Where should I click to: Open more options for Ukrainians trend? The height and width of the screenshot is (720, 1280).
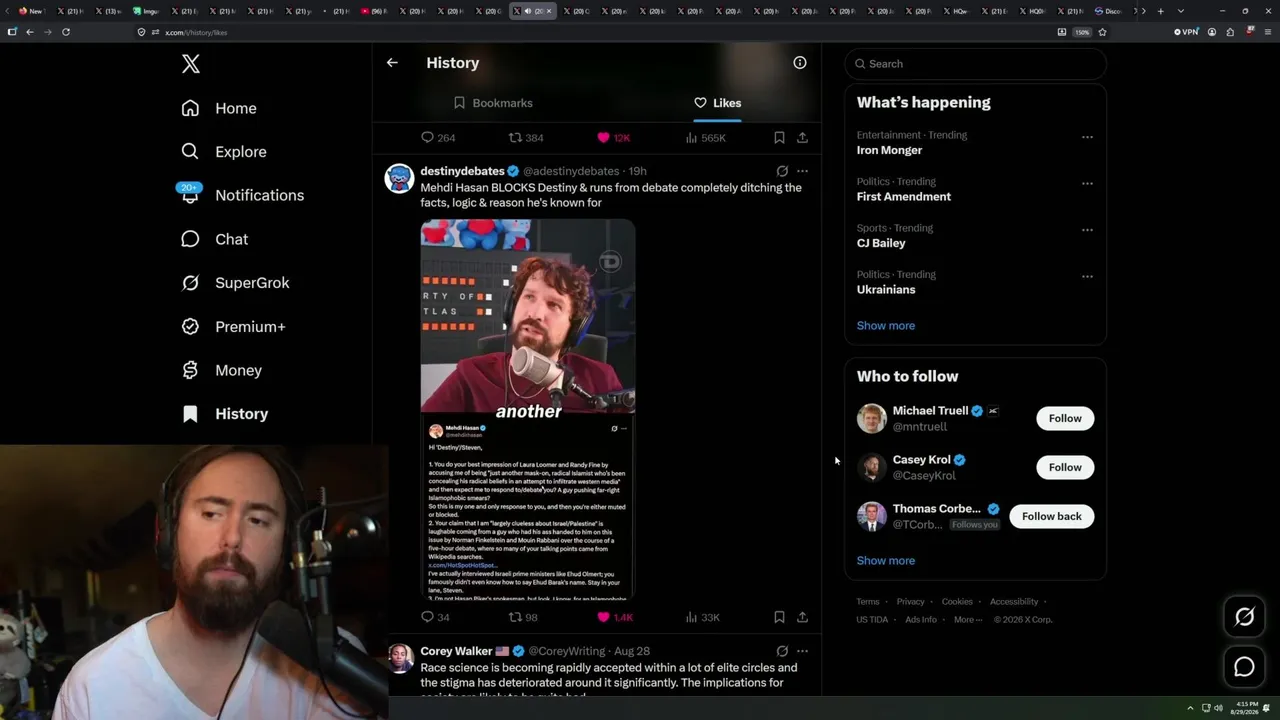click(x=1087, y=277)
